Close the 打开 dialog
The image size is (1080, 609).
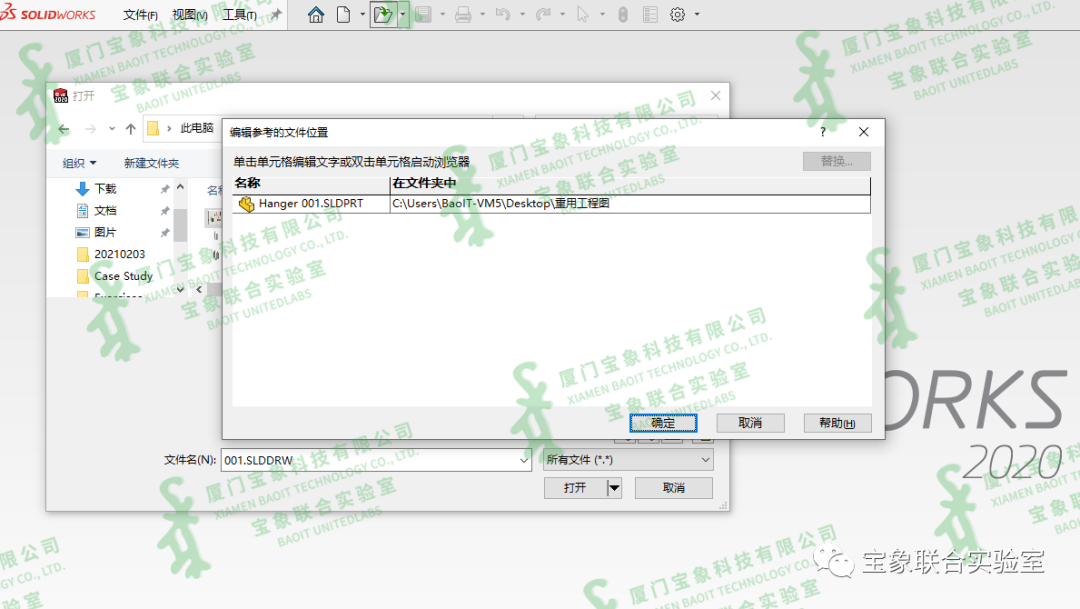pos(716,96)
